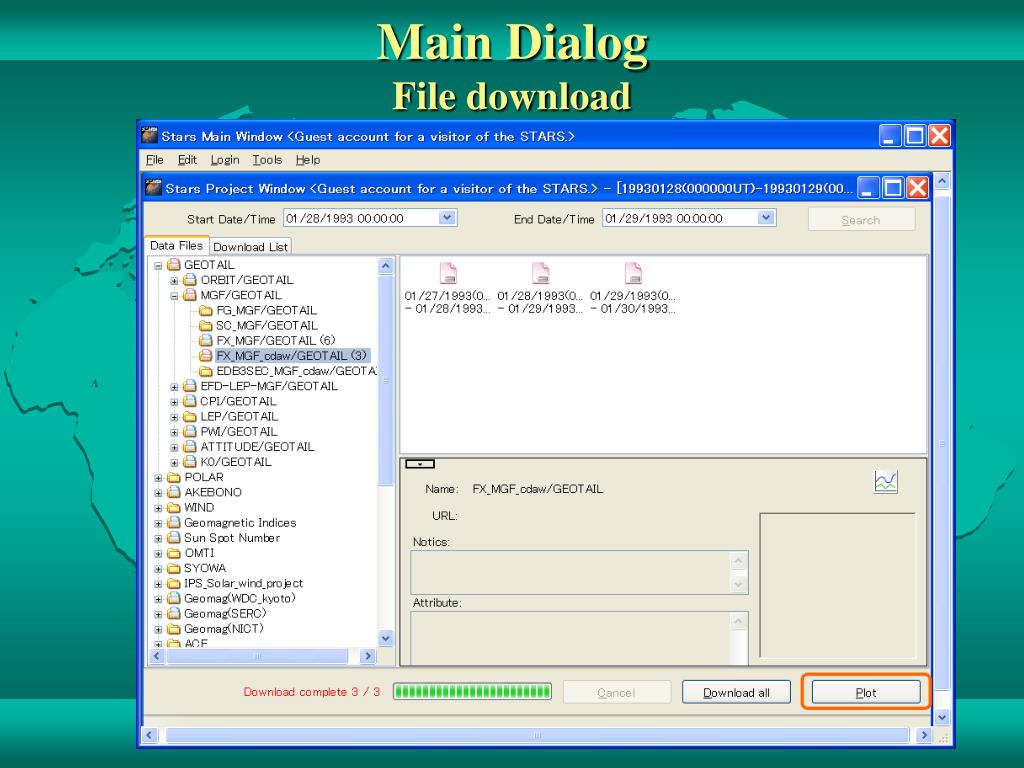Click the AKEBONO folder icon
The height and width of the screenshot is (768, 1024).
(x=174, y=492)
